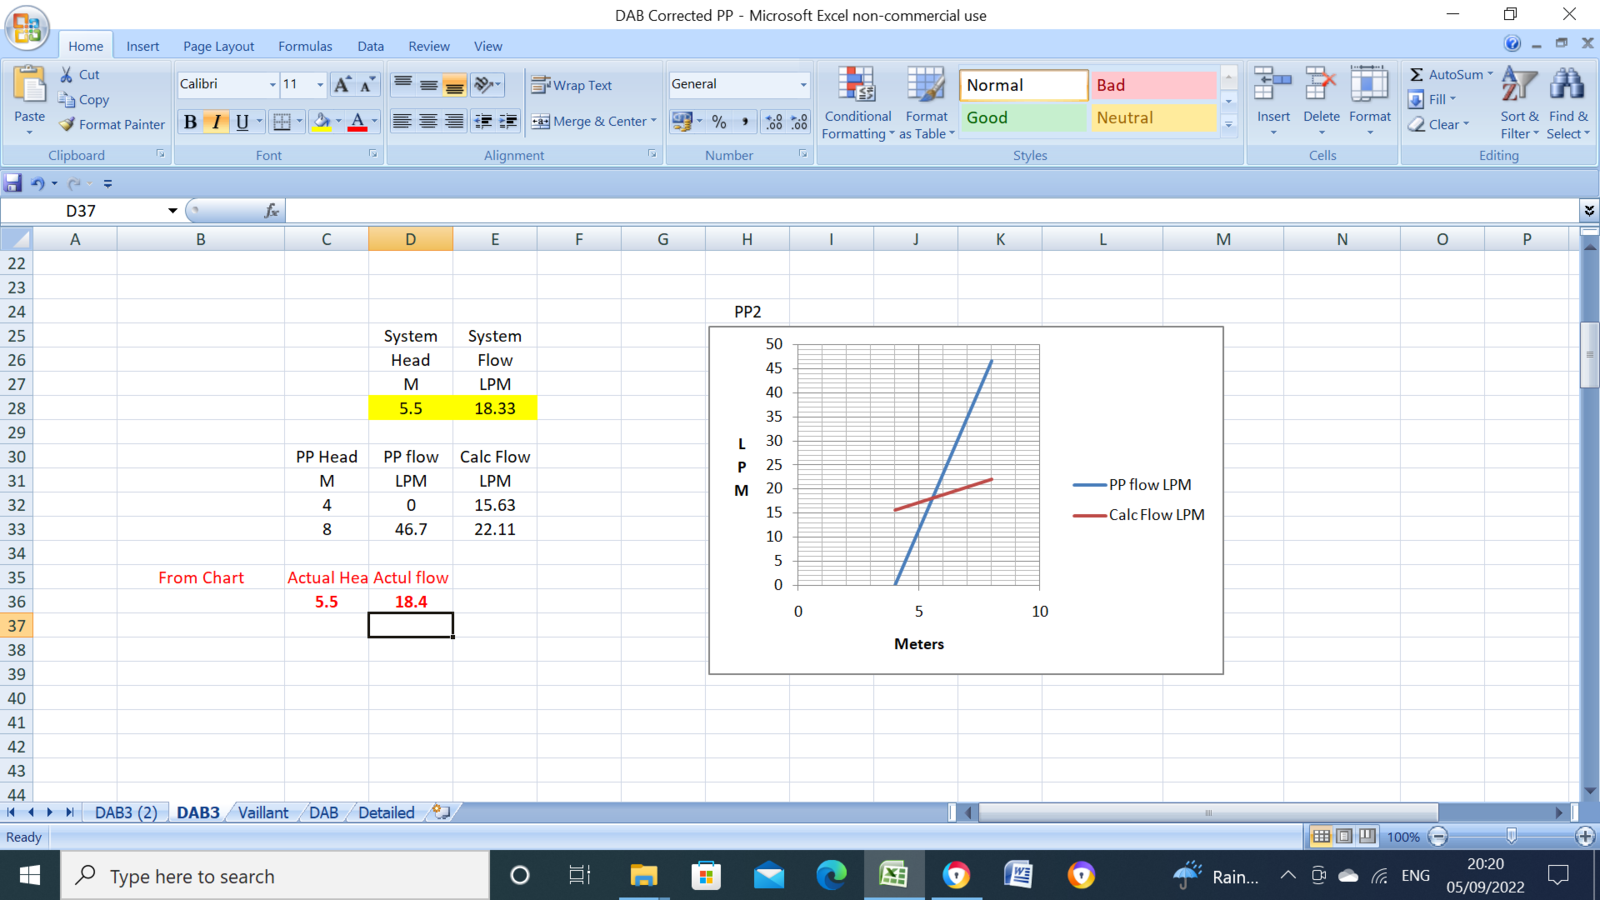Apply the Good cell style
1600x900 pixels.
1022,118
